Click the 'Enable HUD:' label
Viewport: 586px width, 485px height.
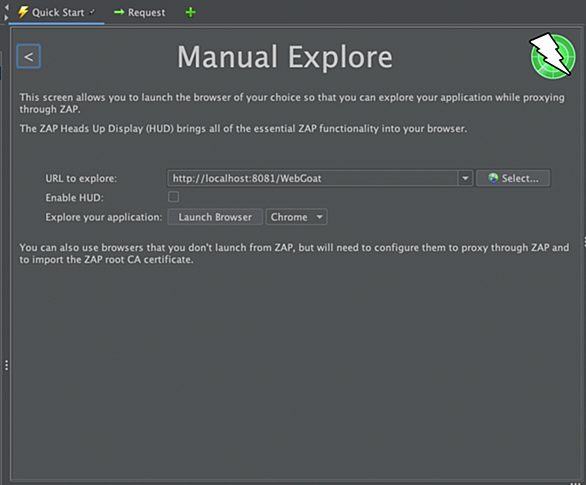[x=74, y=198]
